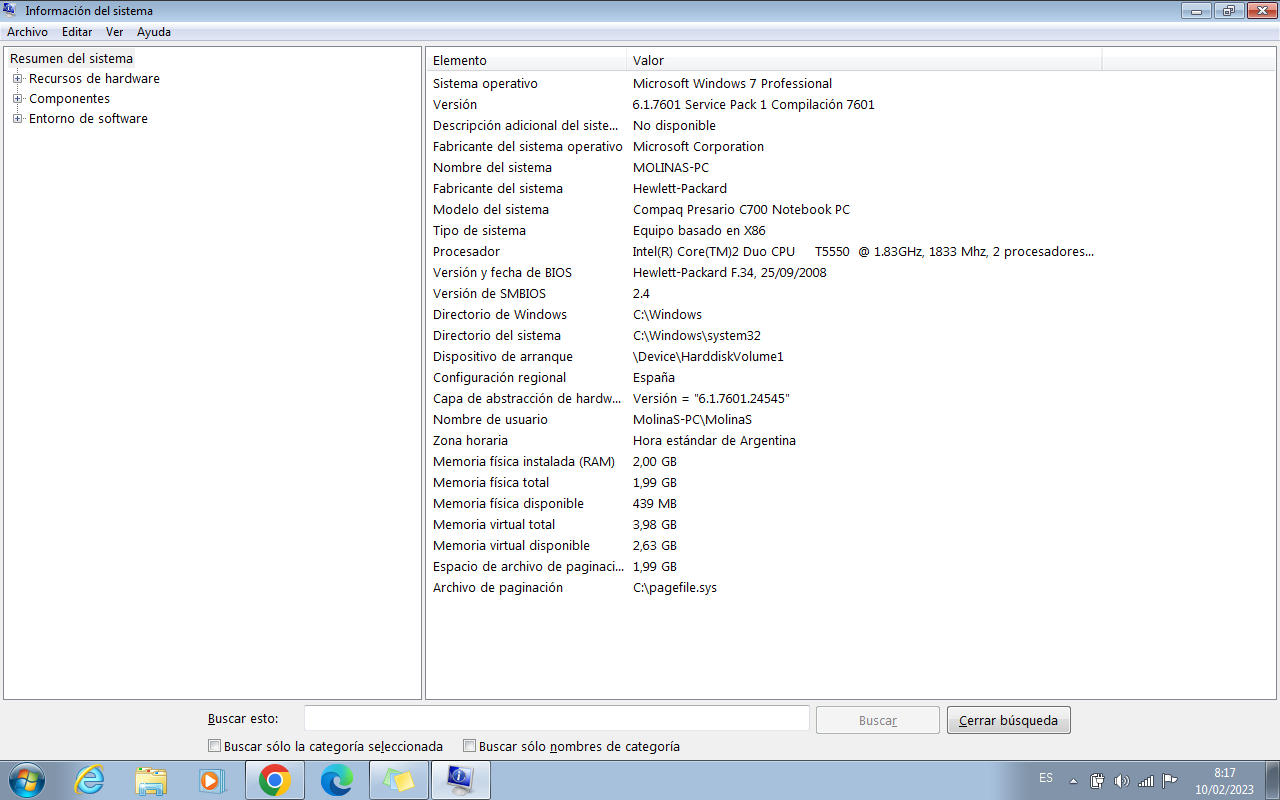Select the Fabricante del sistema row

click(x=764, y=188)
